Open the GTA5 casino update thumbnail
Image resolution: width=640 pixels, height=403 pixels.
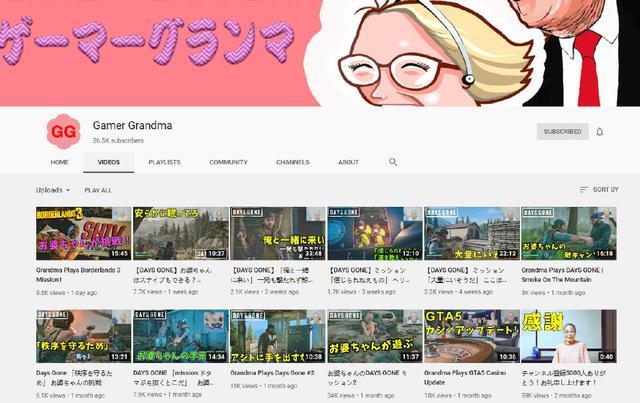[471, 336]
